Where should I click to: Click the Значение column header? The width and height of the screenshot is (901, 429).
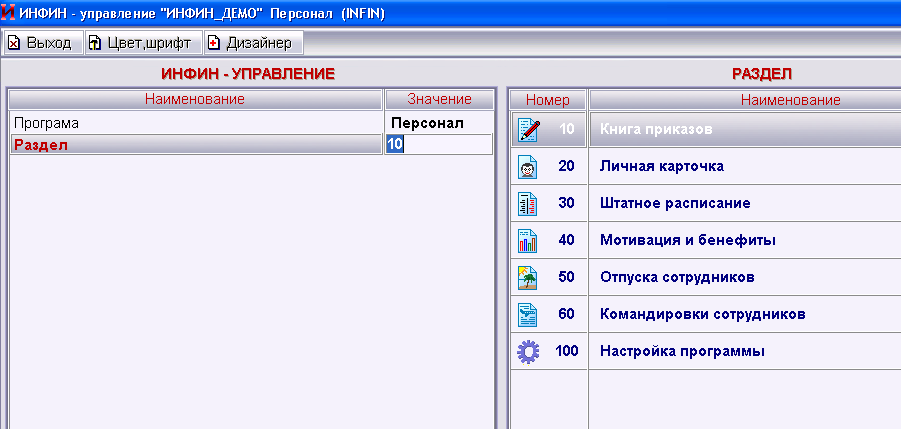[x=439, y=99]
